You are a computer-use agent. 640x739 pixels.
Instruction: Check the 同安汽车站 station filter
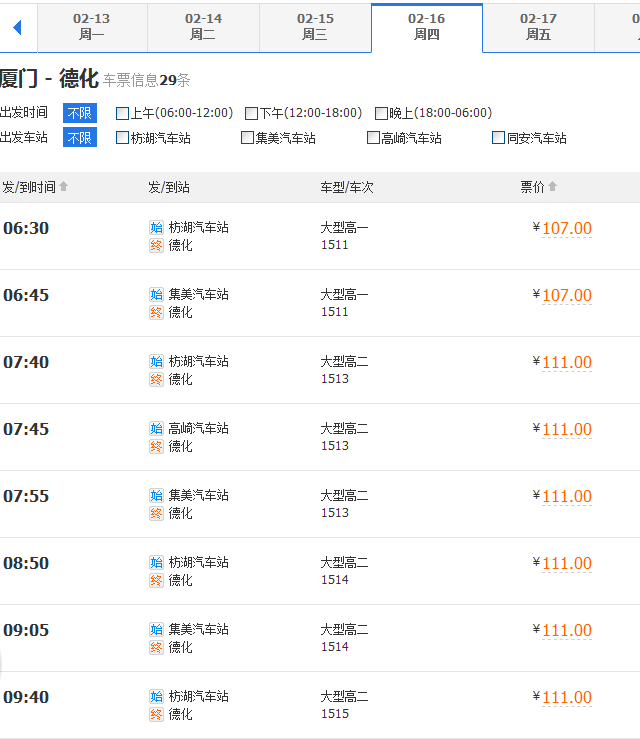(x=498, y=138)
